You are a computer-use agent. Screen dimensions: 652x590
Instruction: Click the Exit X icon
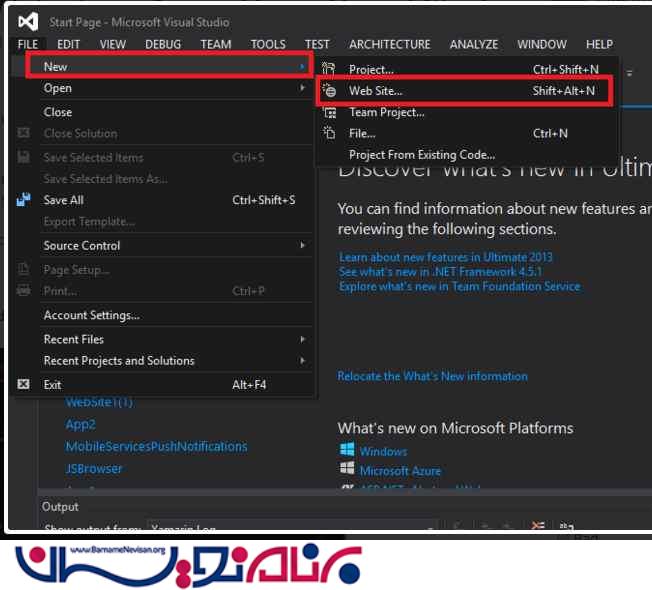(23, 384)
